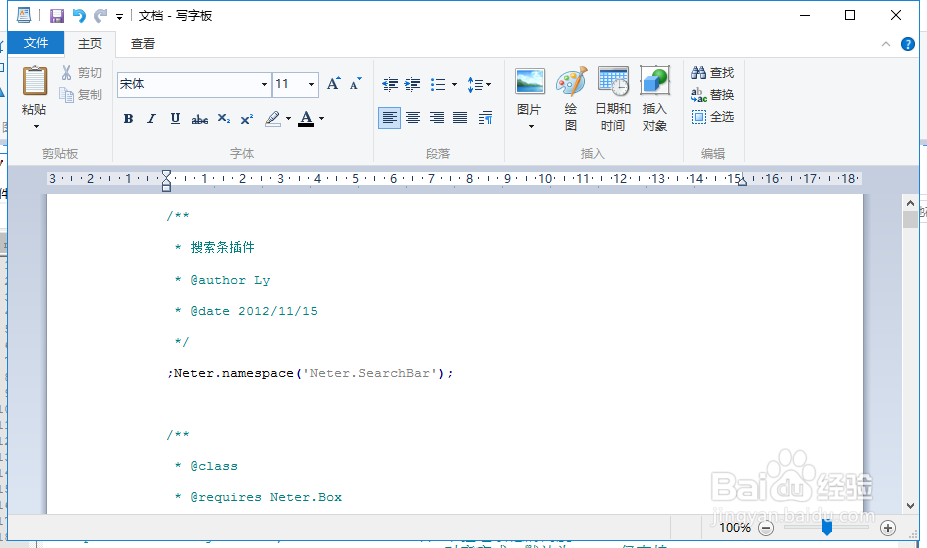
Task: Justify the paragraph text
Action: [460, 118]
